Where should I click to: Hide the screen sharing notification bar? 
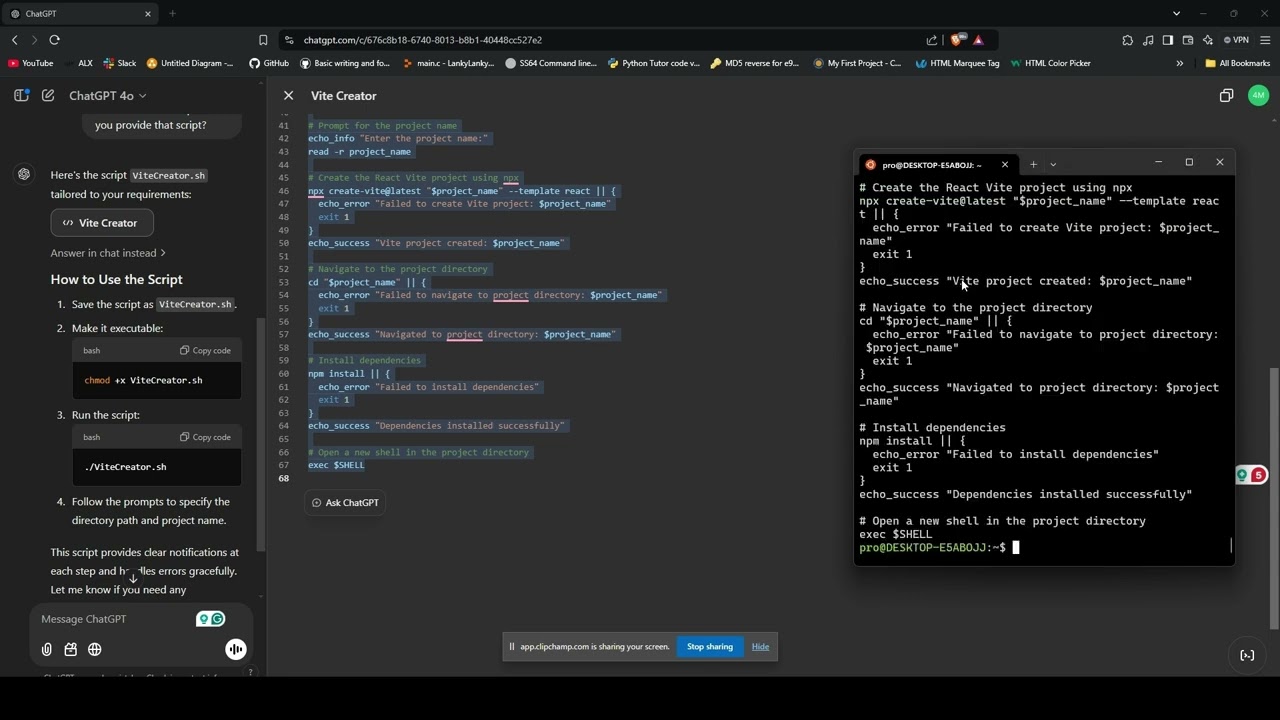(x=760, y=647)
